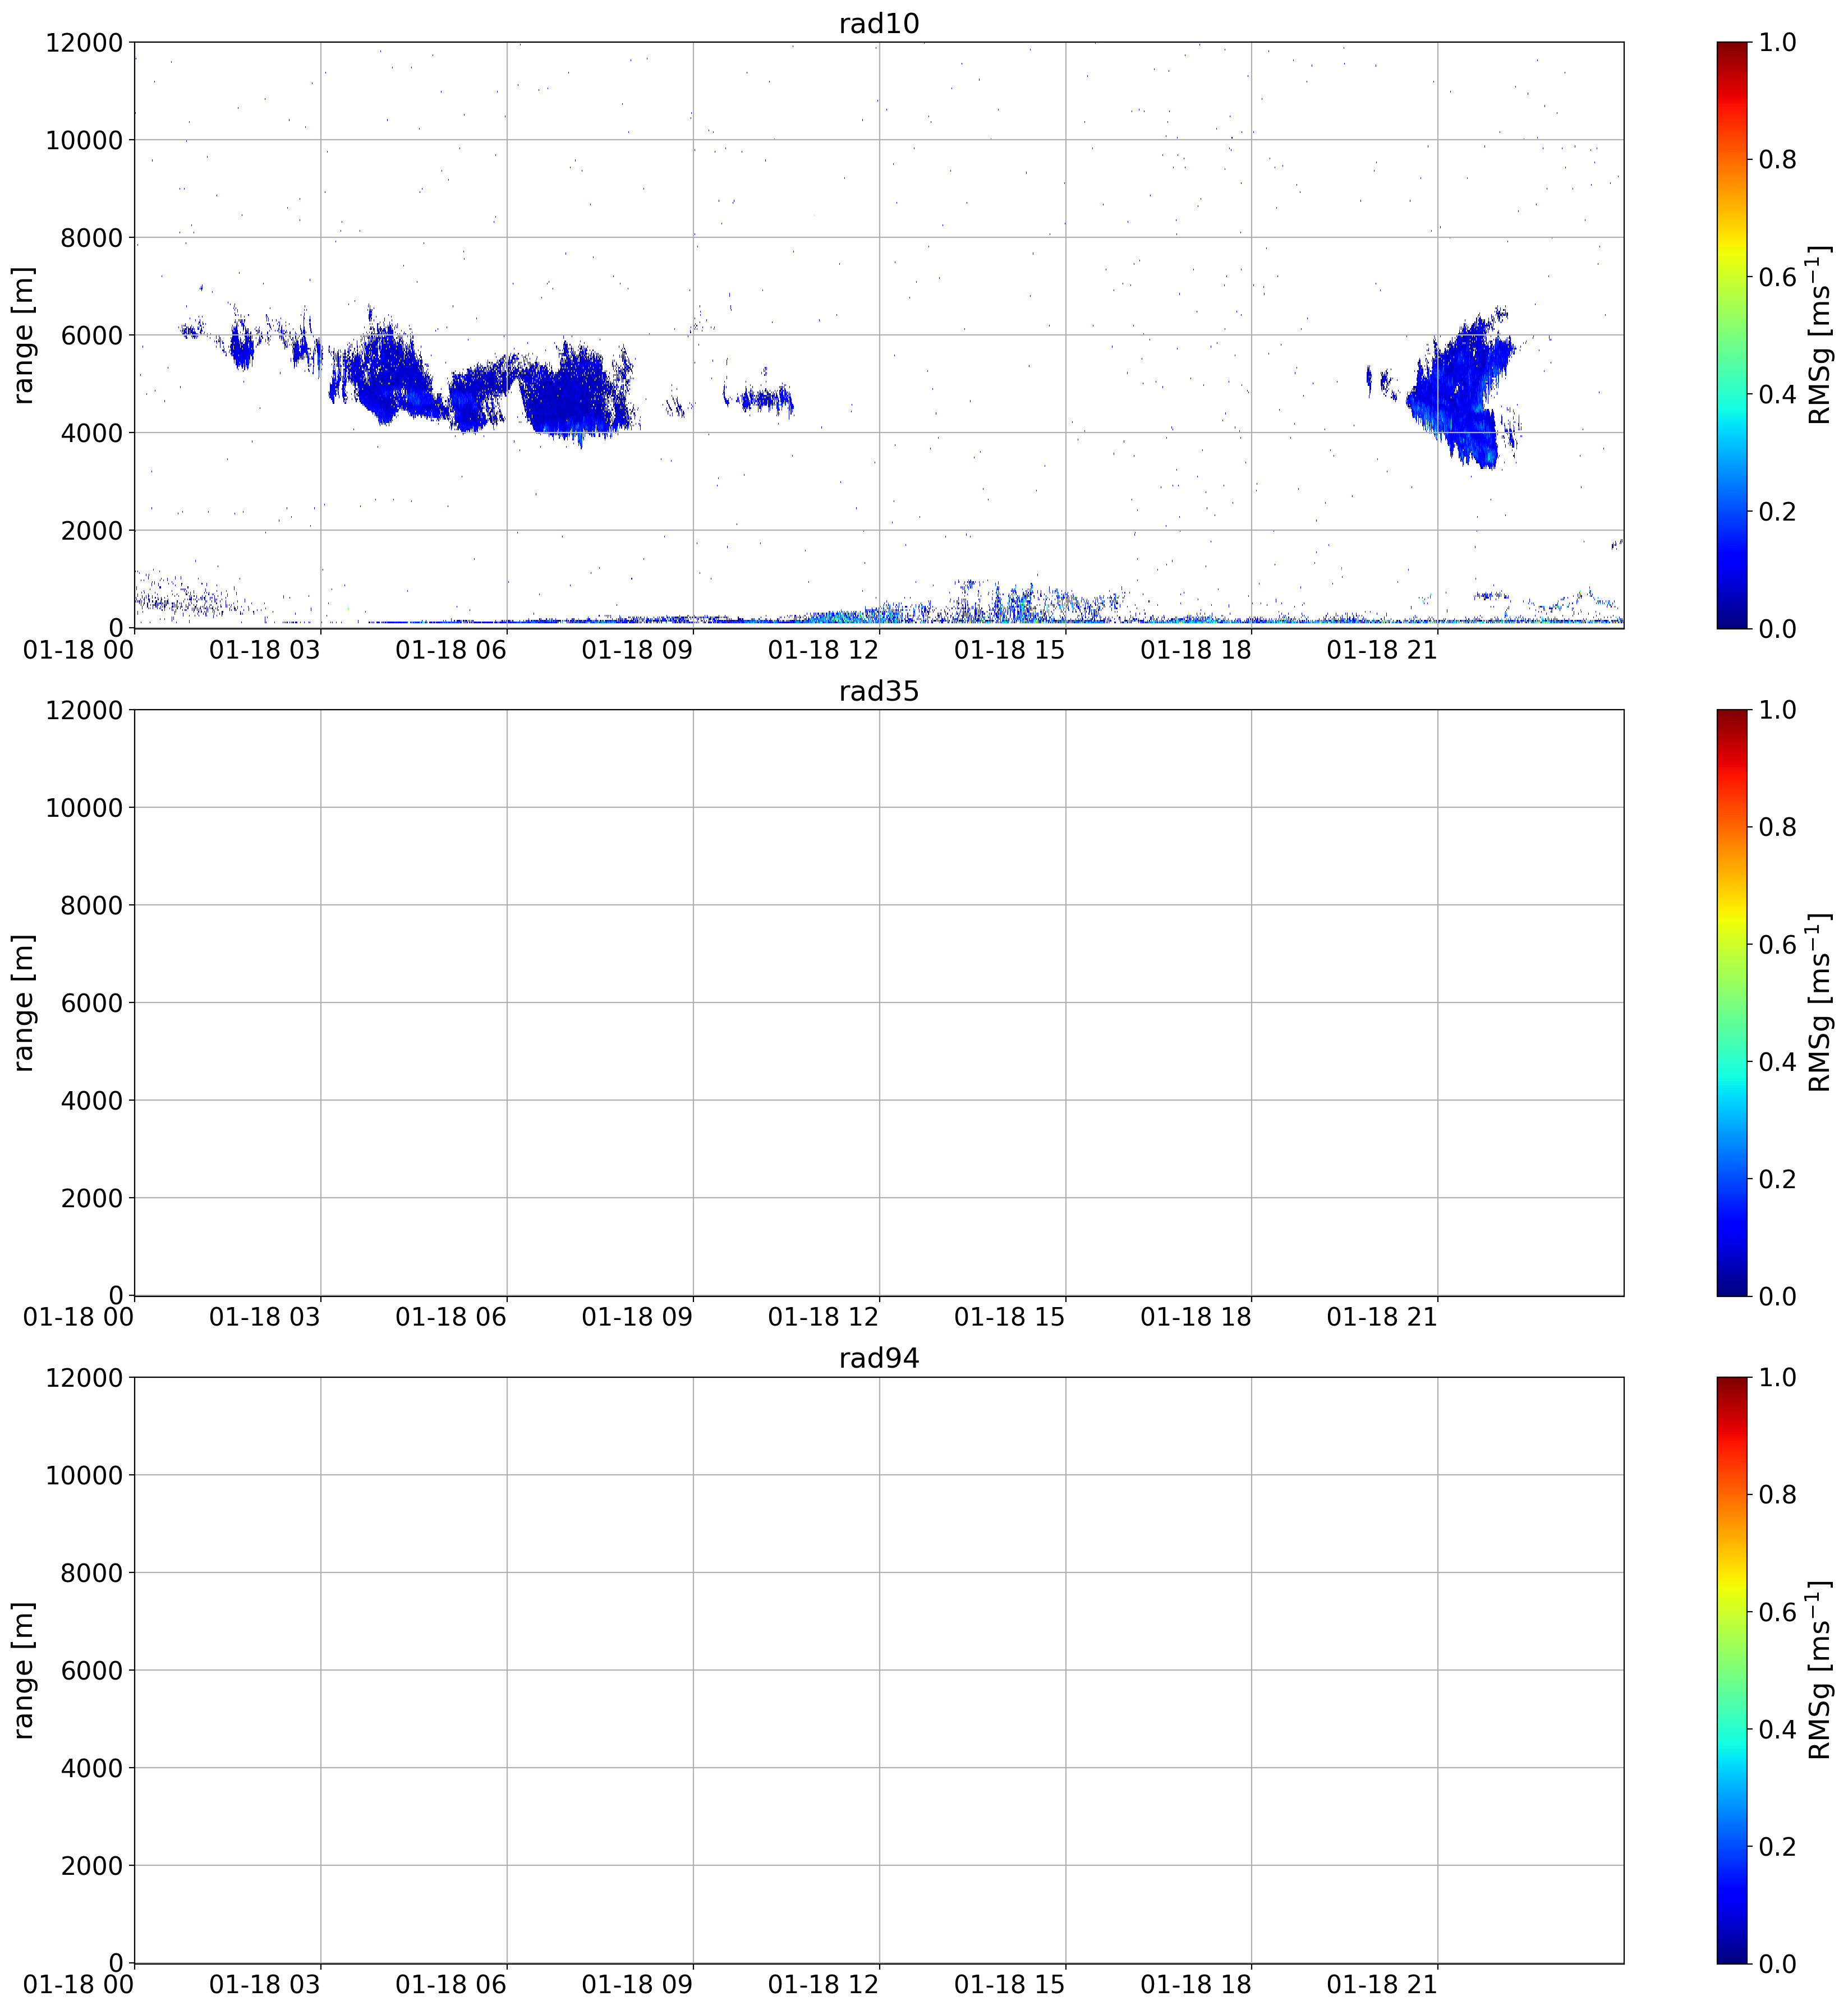The height and width of the screenshot is (2010, 1848).
Task: Click '01-18 06' x-tick under rad35 plot
Action: click(451, 1317)
